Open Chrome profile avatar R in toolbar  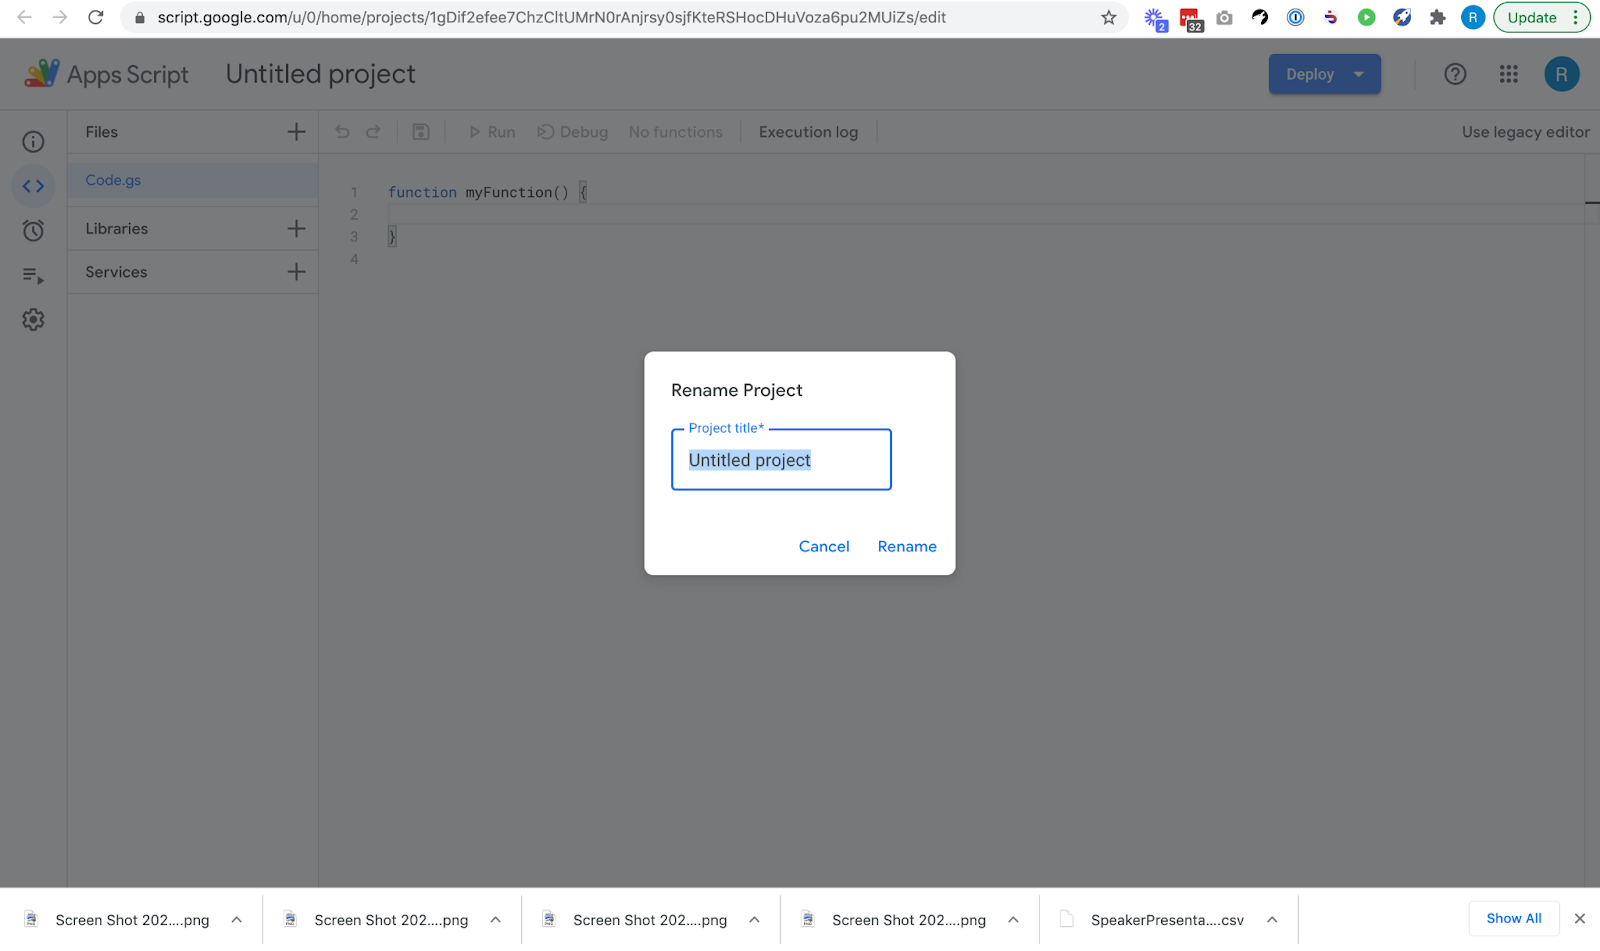coord(1473,17)
